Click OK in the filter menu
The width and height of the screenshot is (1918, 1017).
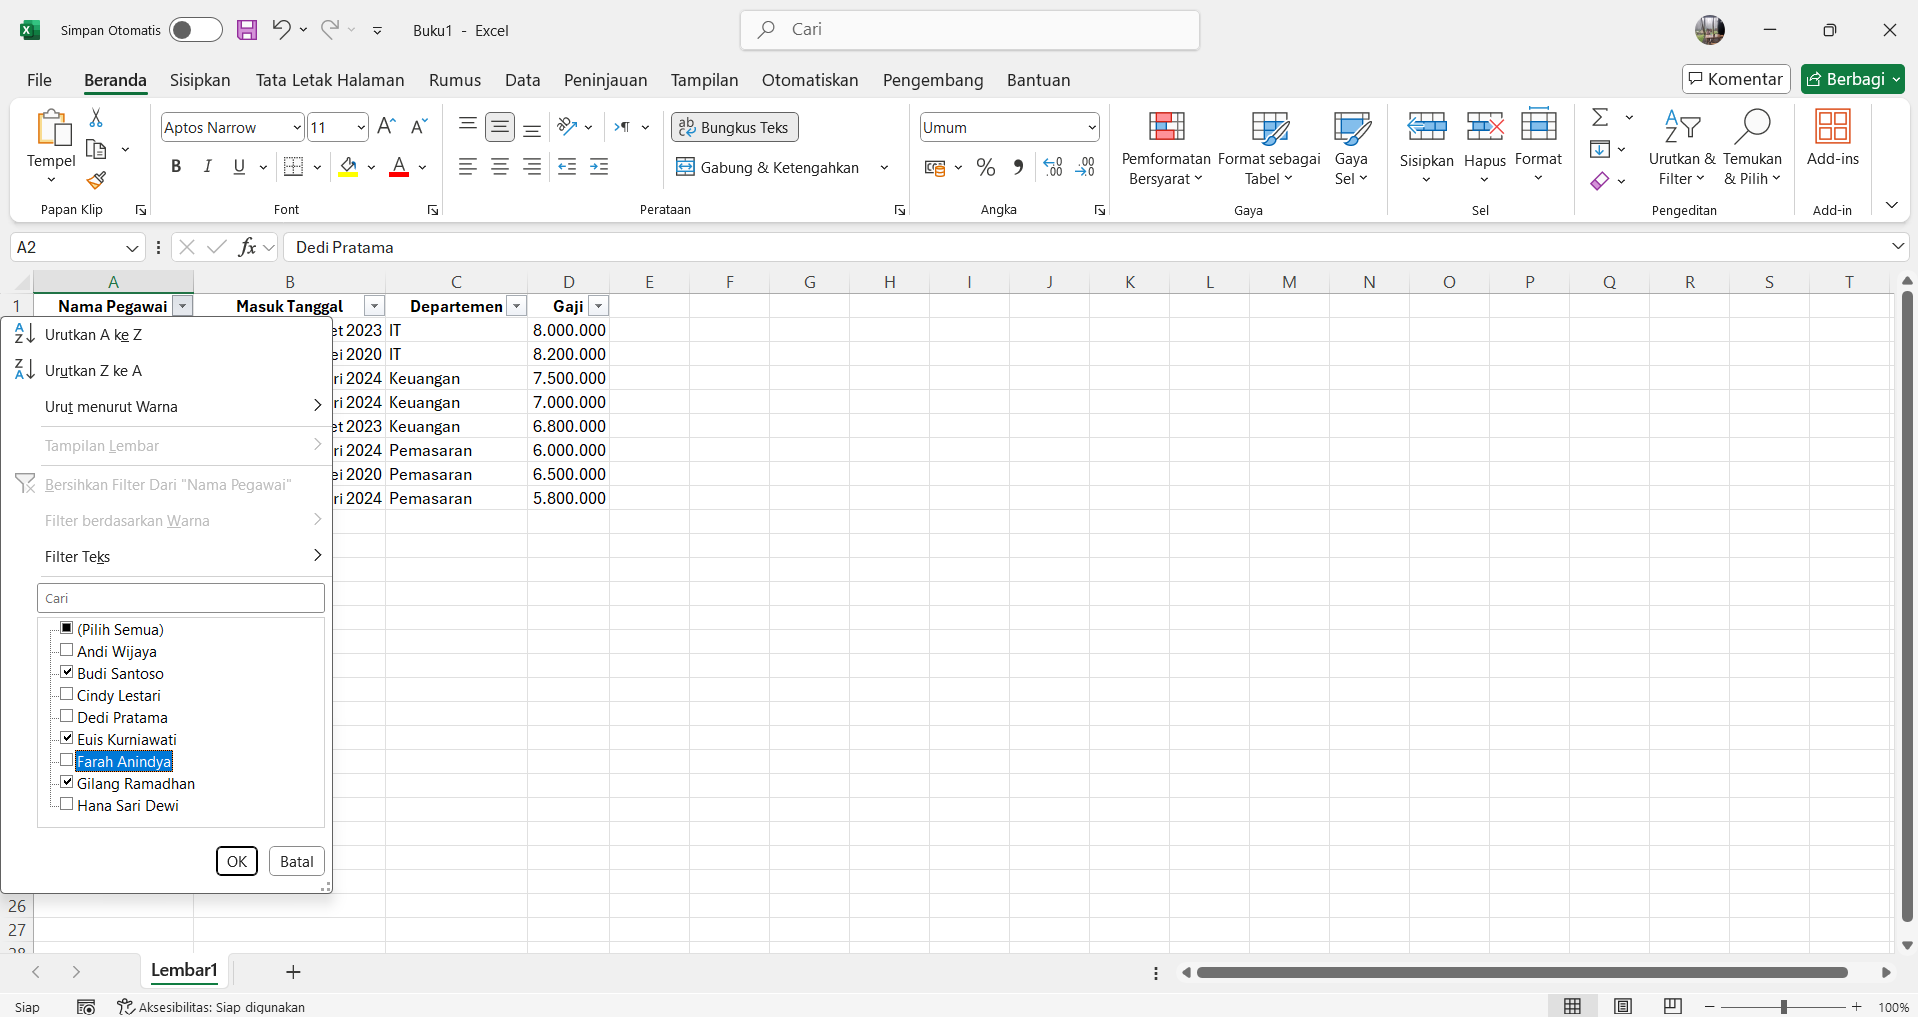click(237, 861)
